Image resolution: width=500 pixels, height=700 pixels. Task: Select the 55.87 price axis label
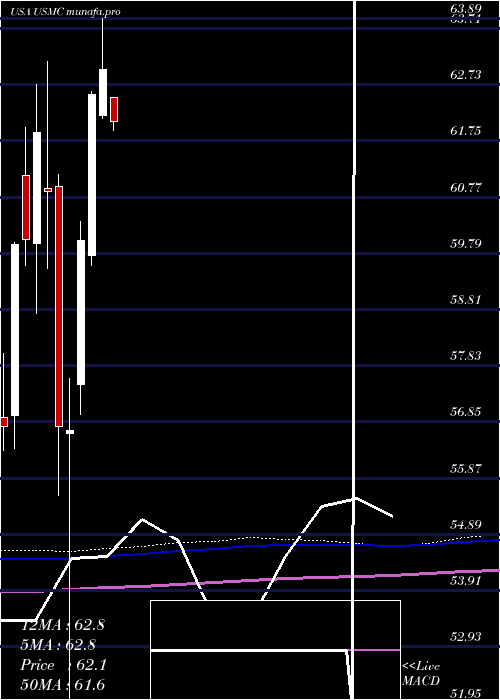[466, 469]
